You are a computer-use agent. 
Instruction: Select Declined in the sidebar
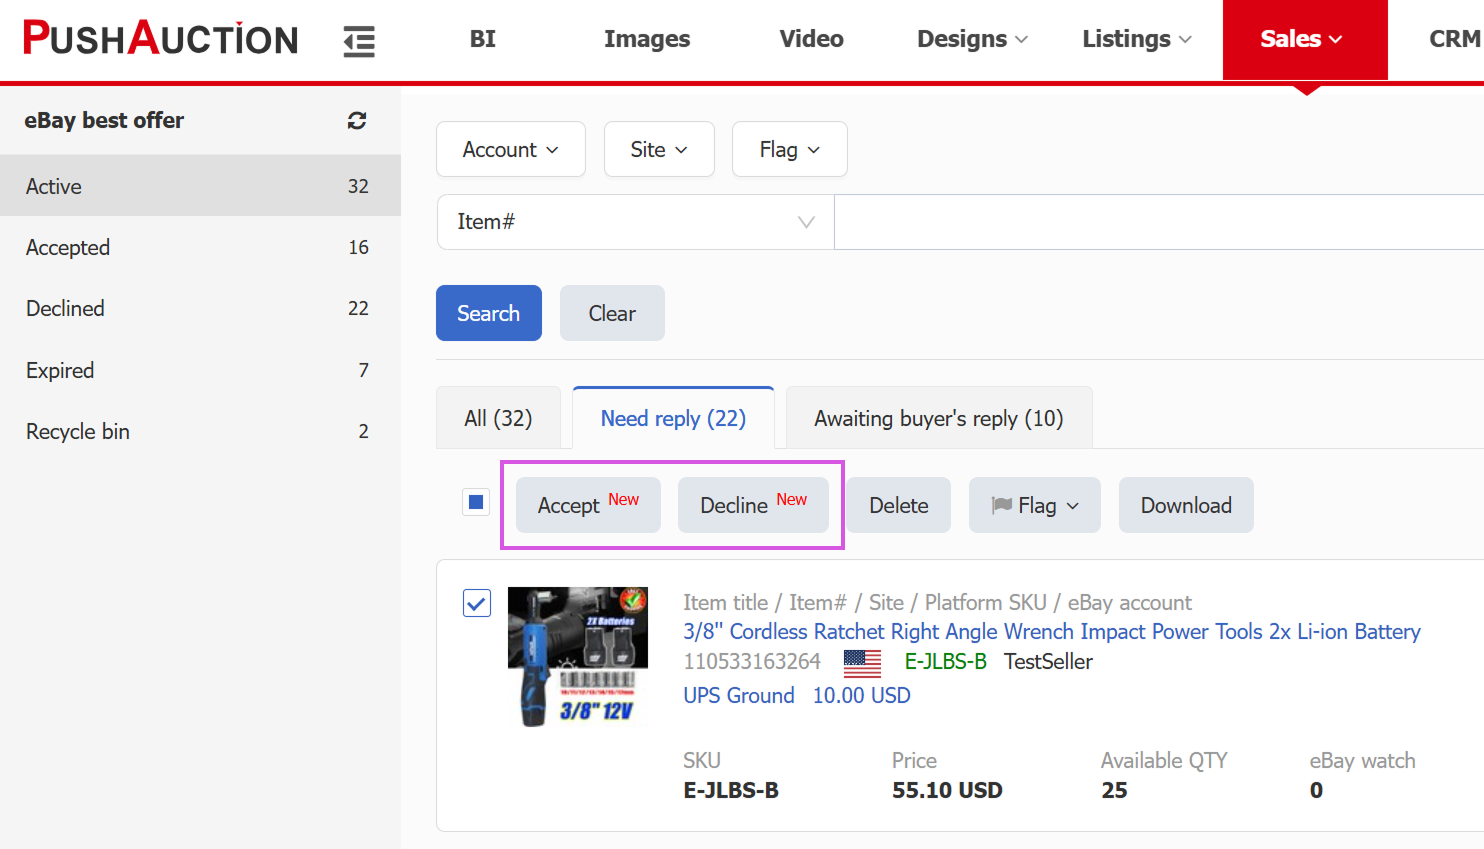tap(66, 309)
